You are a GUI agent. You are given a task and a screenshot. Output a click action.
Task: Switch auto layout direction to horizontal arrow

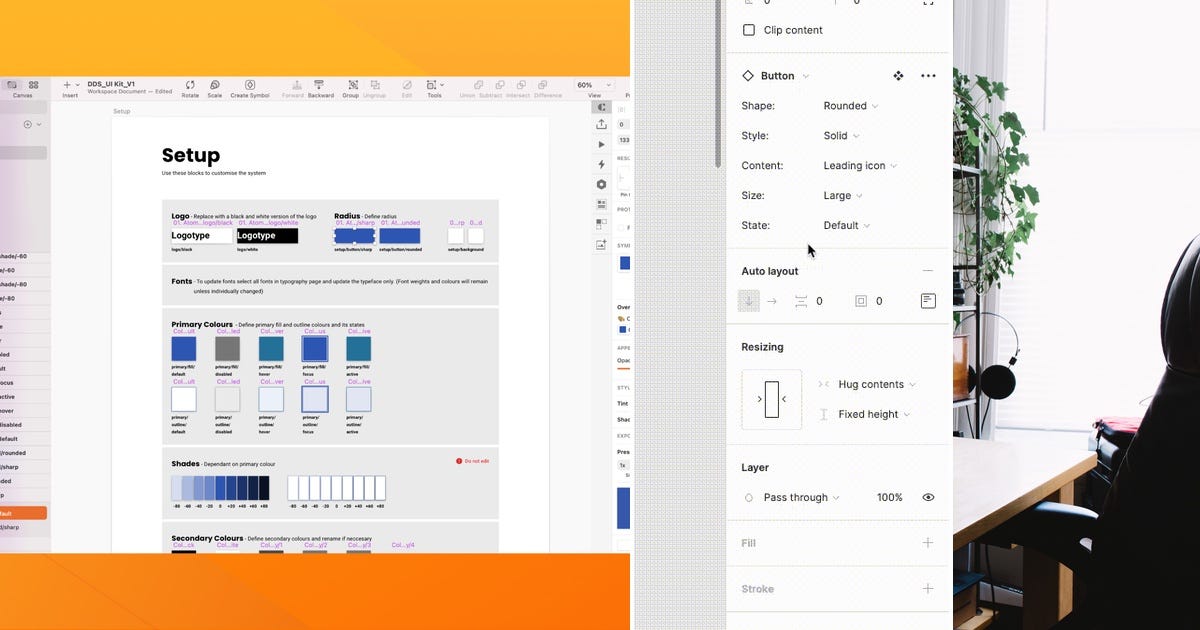point(772,300)
